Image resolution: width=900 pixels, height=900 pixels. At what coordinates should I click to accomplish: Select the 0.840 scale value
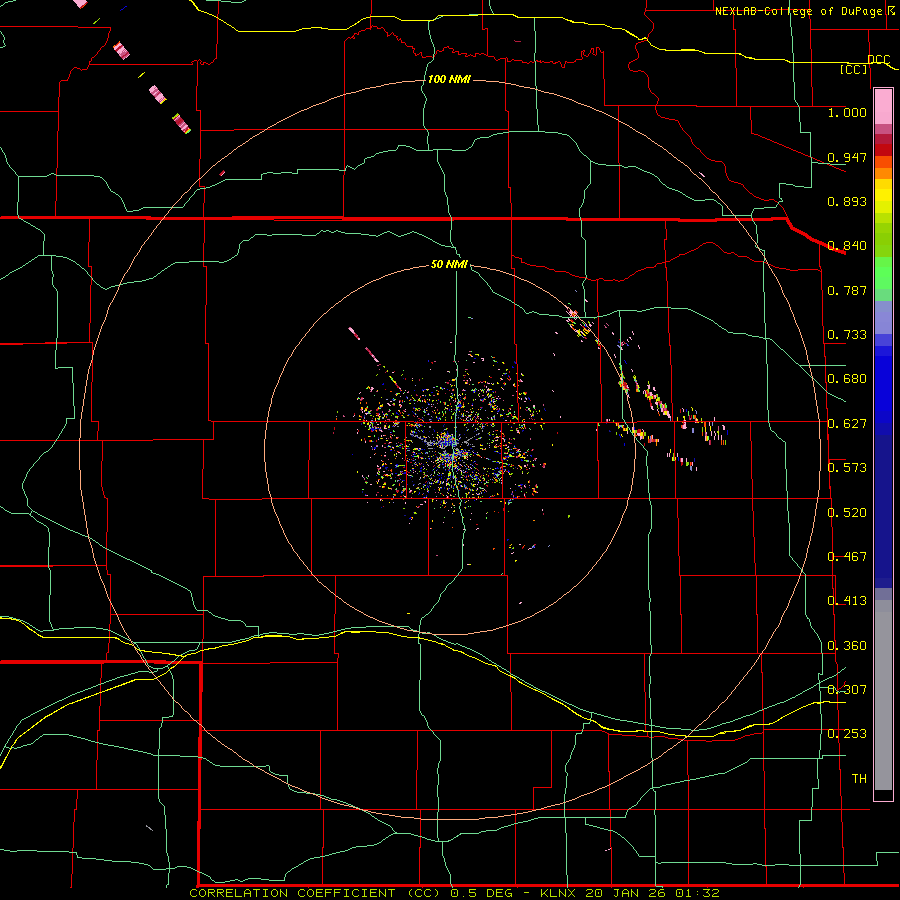point(847,245)
